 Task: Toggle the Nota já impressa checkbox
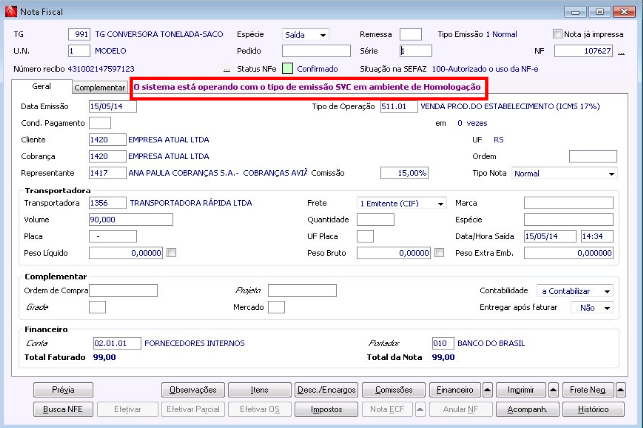[x=557, y=34]
